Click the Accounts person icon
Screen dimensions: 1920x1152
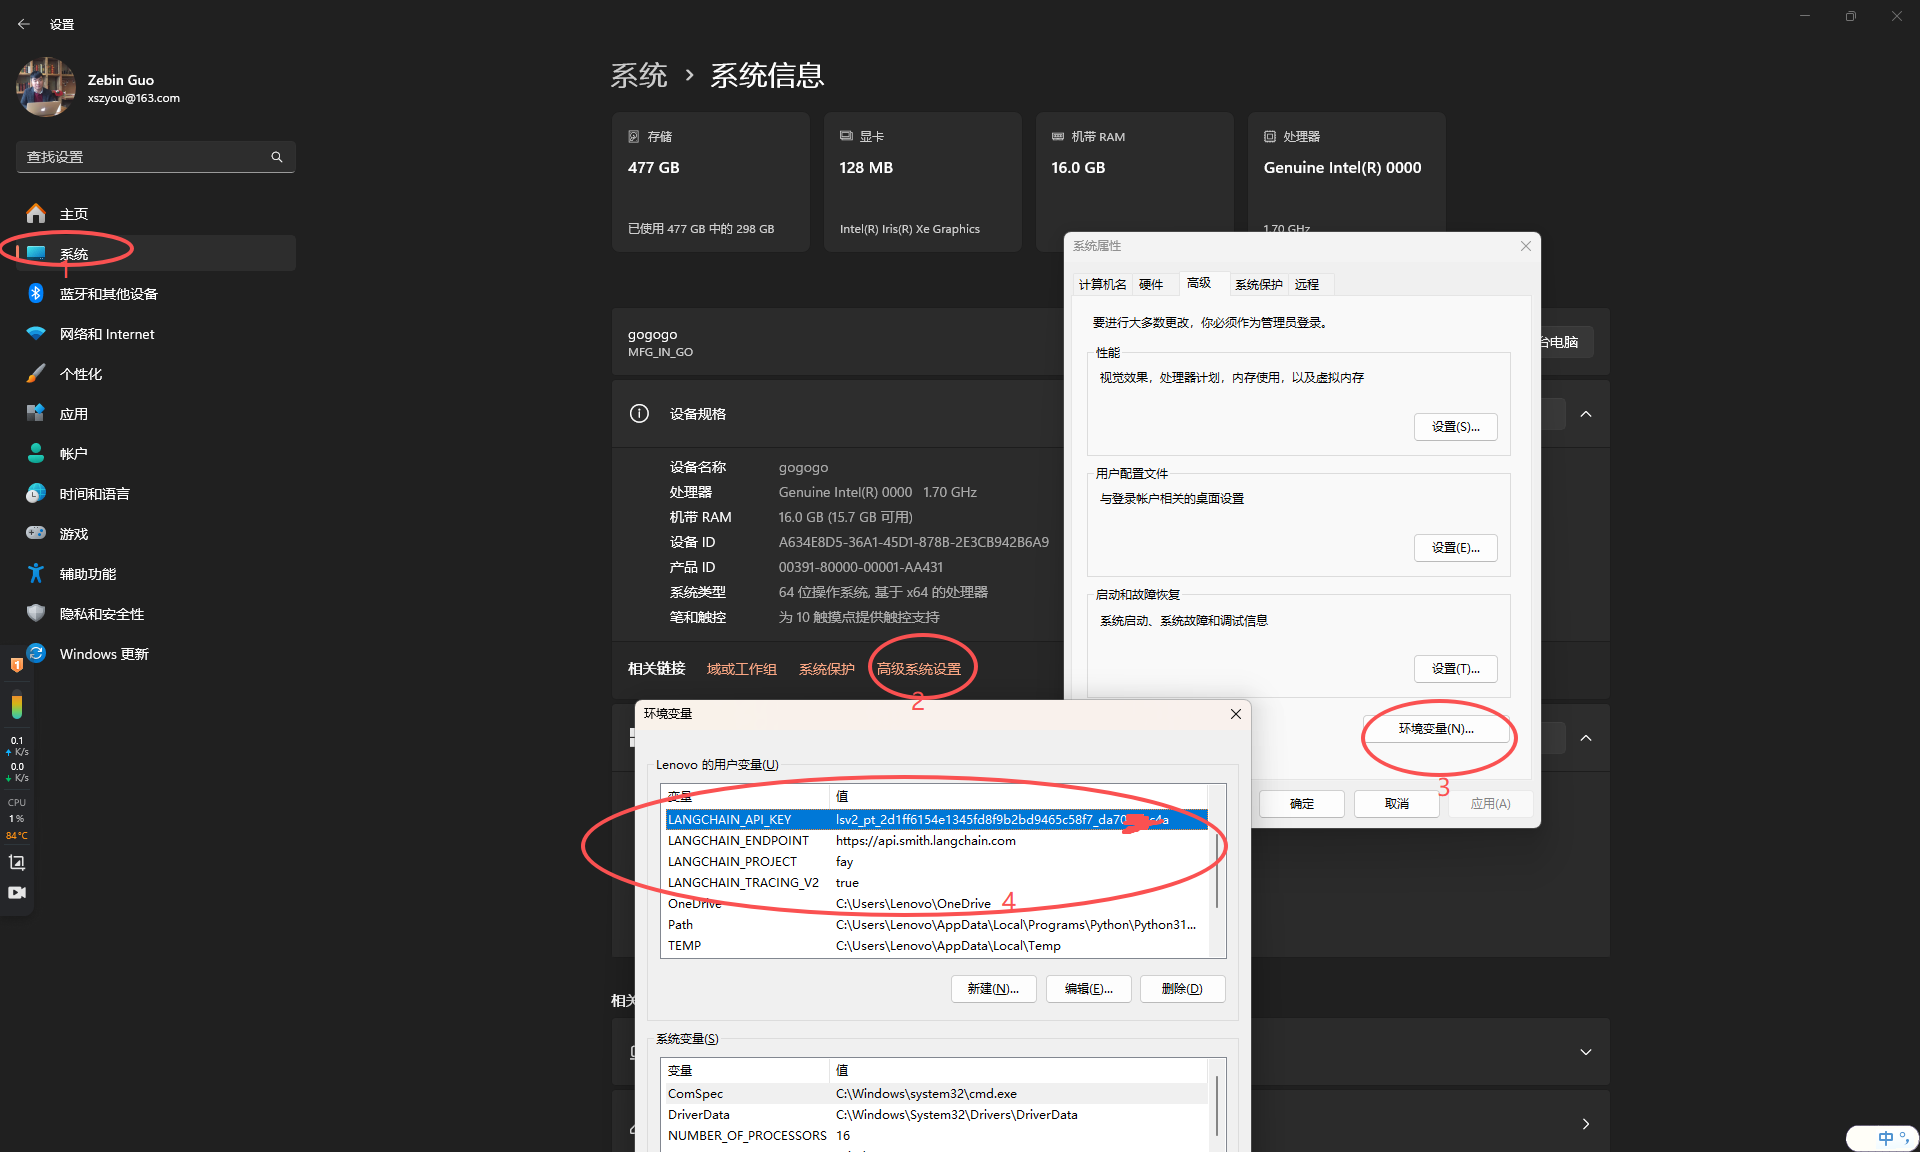coord(36,453)
